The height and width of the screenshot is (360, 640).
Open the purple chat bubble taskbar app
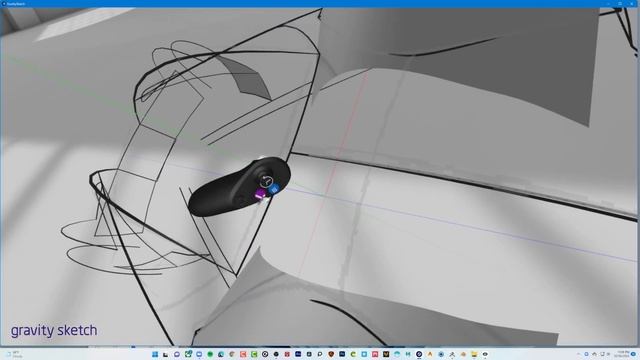pyautogui.click(x=177, y=354)
